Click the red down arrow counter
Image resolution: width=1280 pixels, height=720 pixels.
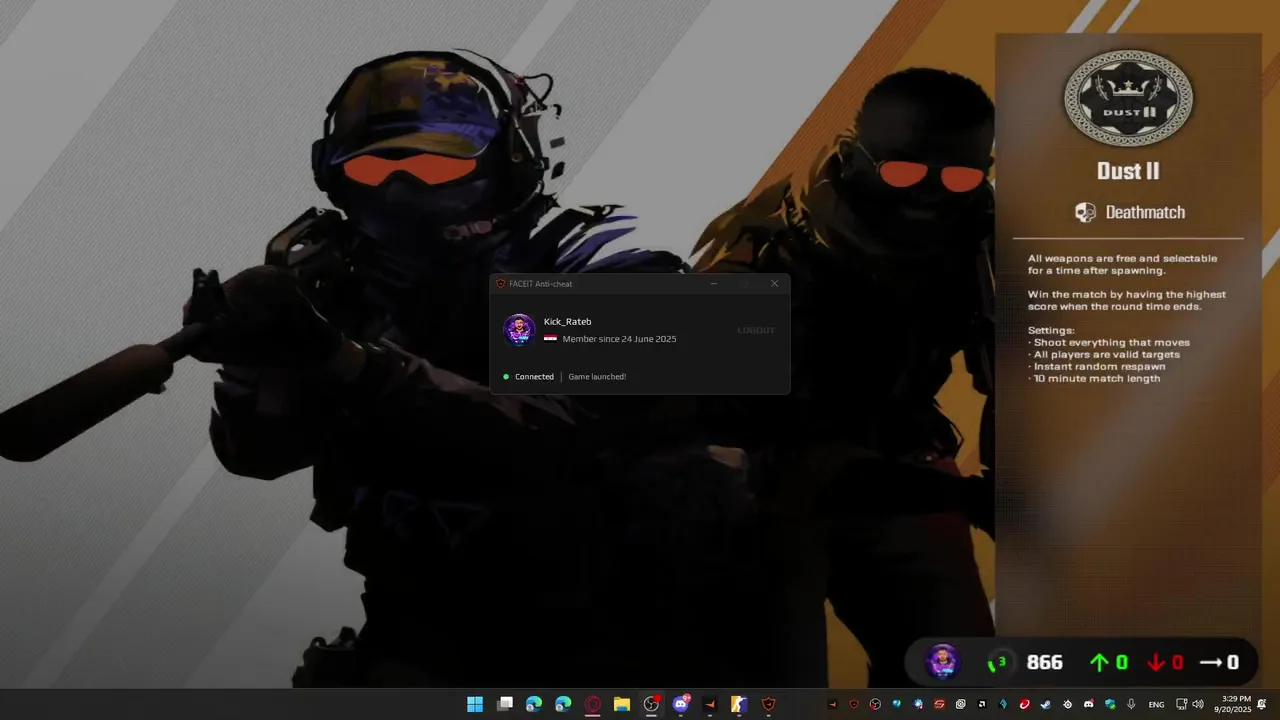(1165, 662)
